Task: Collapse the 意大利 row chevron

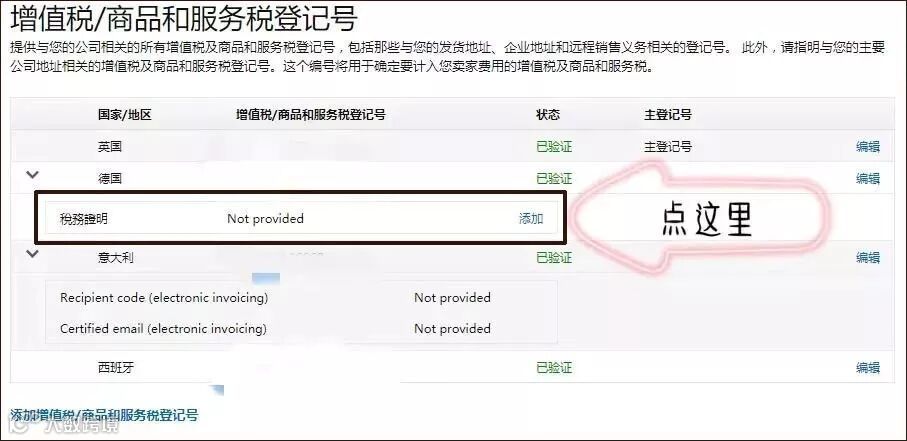Action: click(x=32, y=253)
